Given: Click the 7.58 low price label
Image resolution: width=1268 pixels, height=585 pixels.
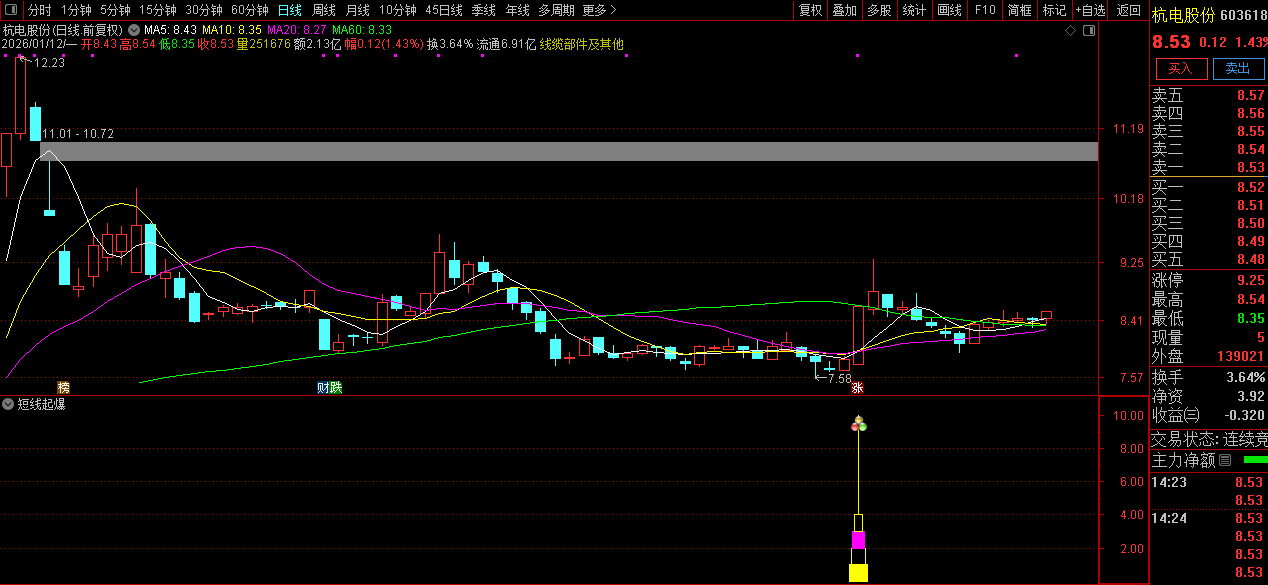Looking at the screenshot, I should [x=838, y=378].
